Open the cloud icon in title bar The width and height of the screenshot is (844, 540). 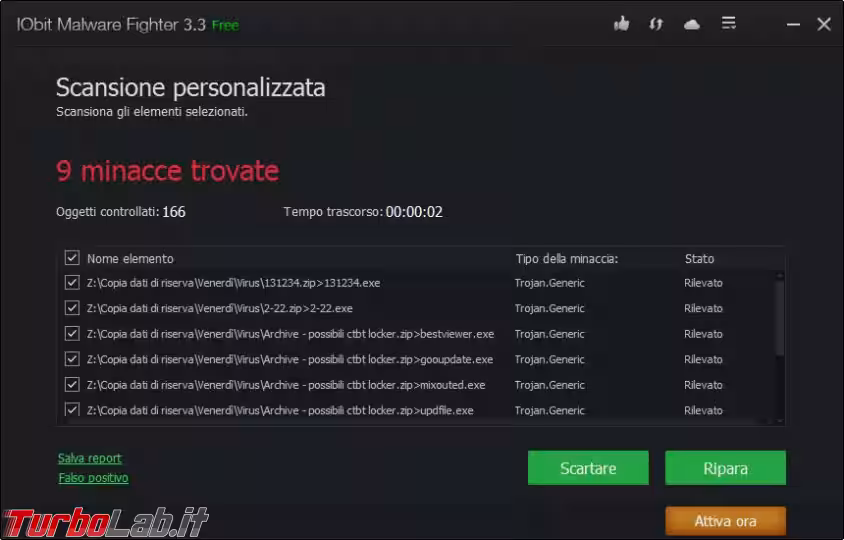(x=692, y=25)
